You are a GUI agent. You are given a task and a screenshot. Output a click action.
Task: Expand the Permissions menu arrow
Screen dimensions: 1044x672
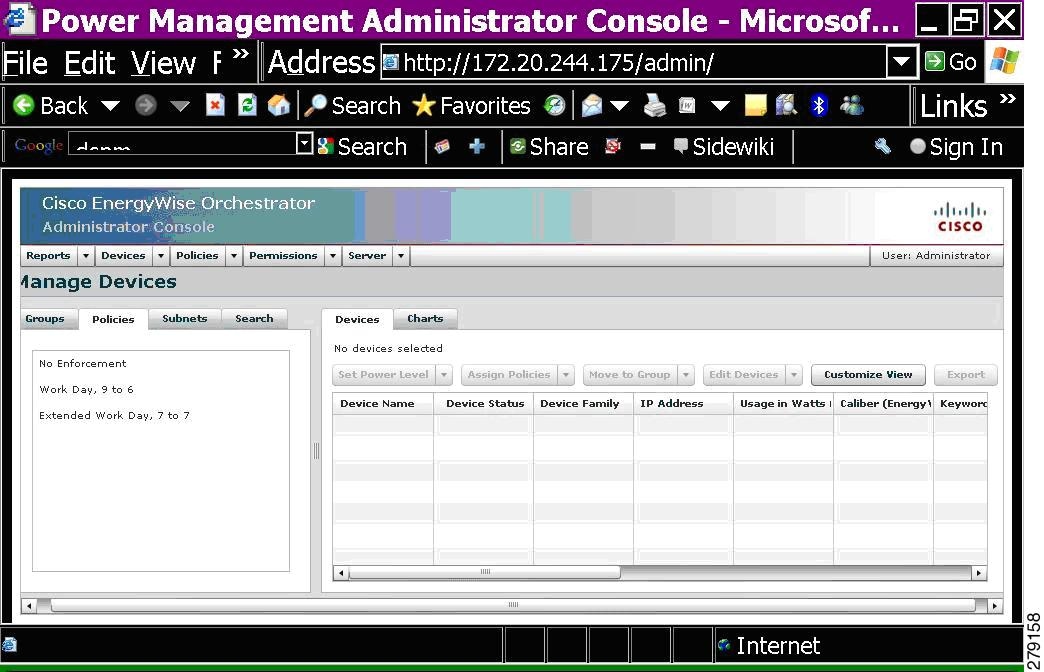click(x=333, y=256)
